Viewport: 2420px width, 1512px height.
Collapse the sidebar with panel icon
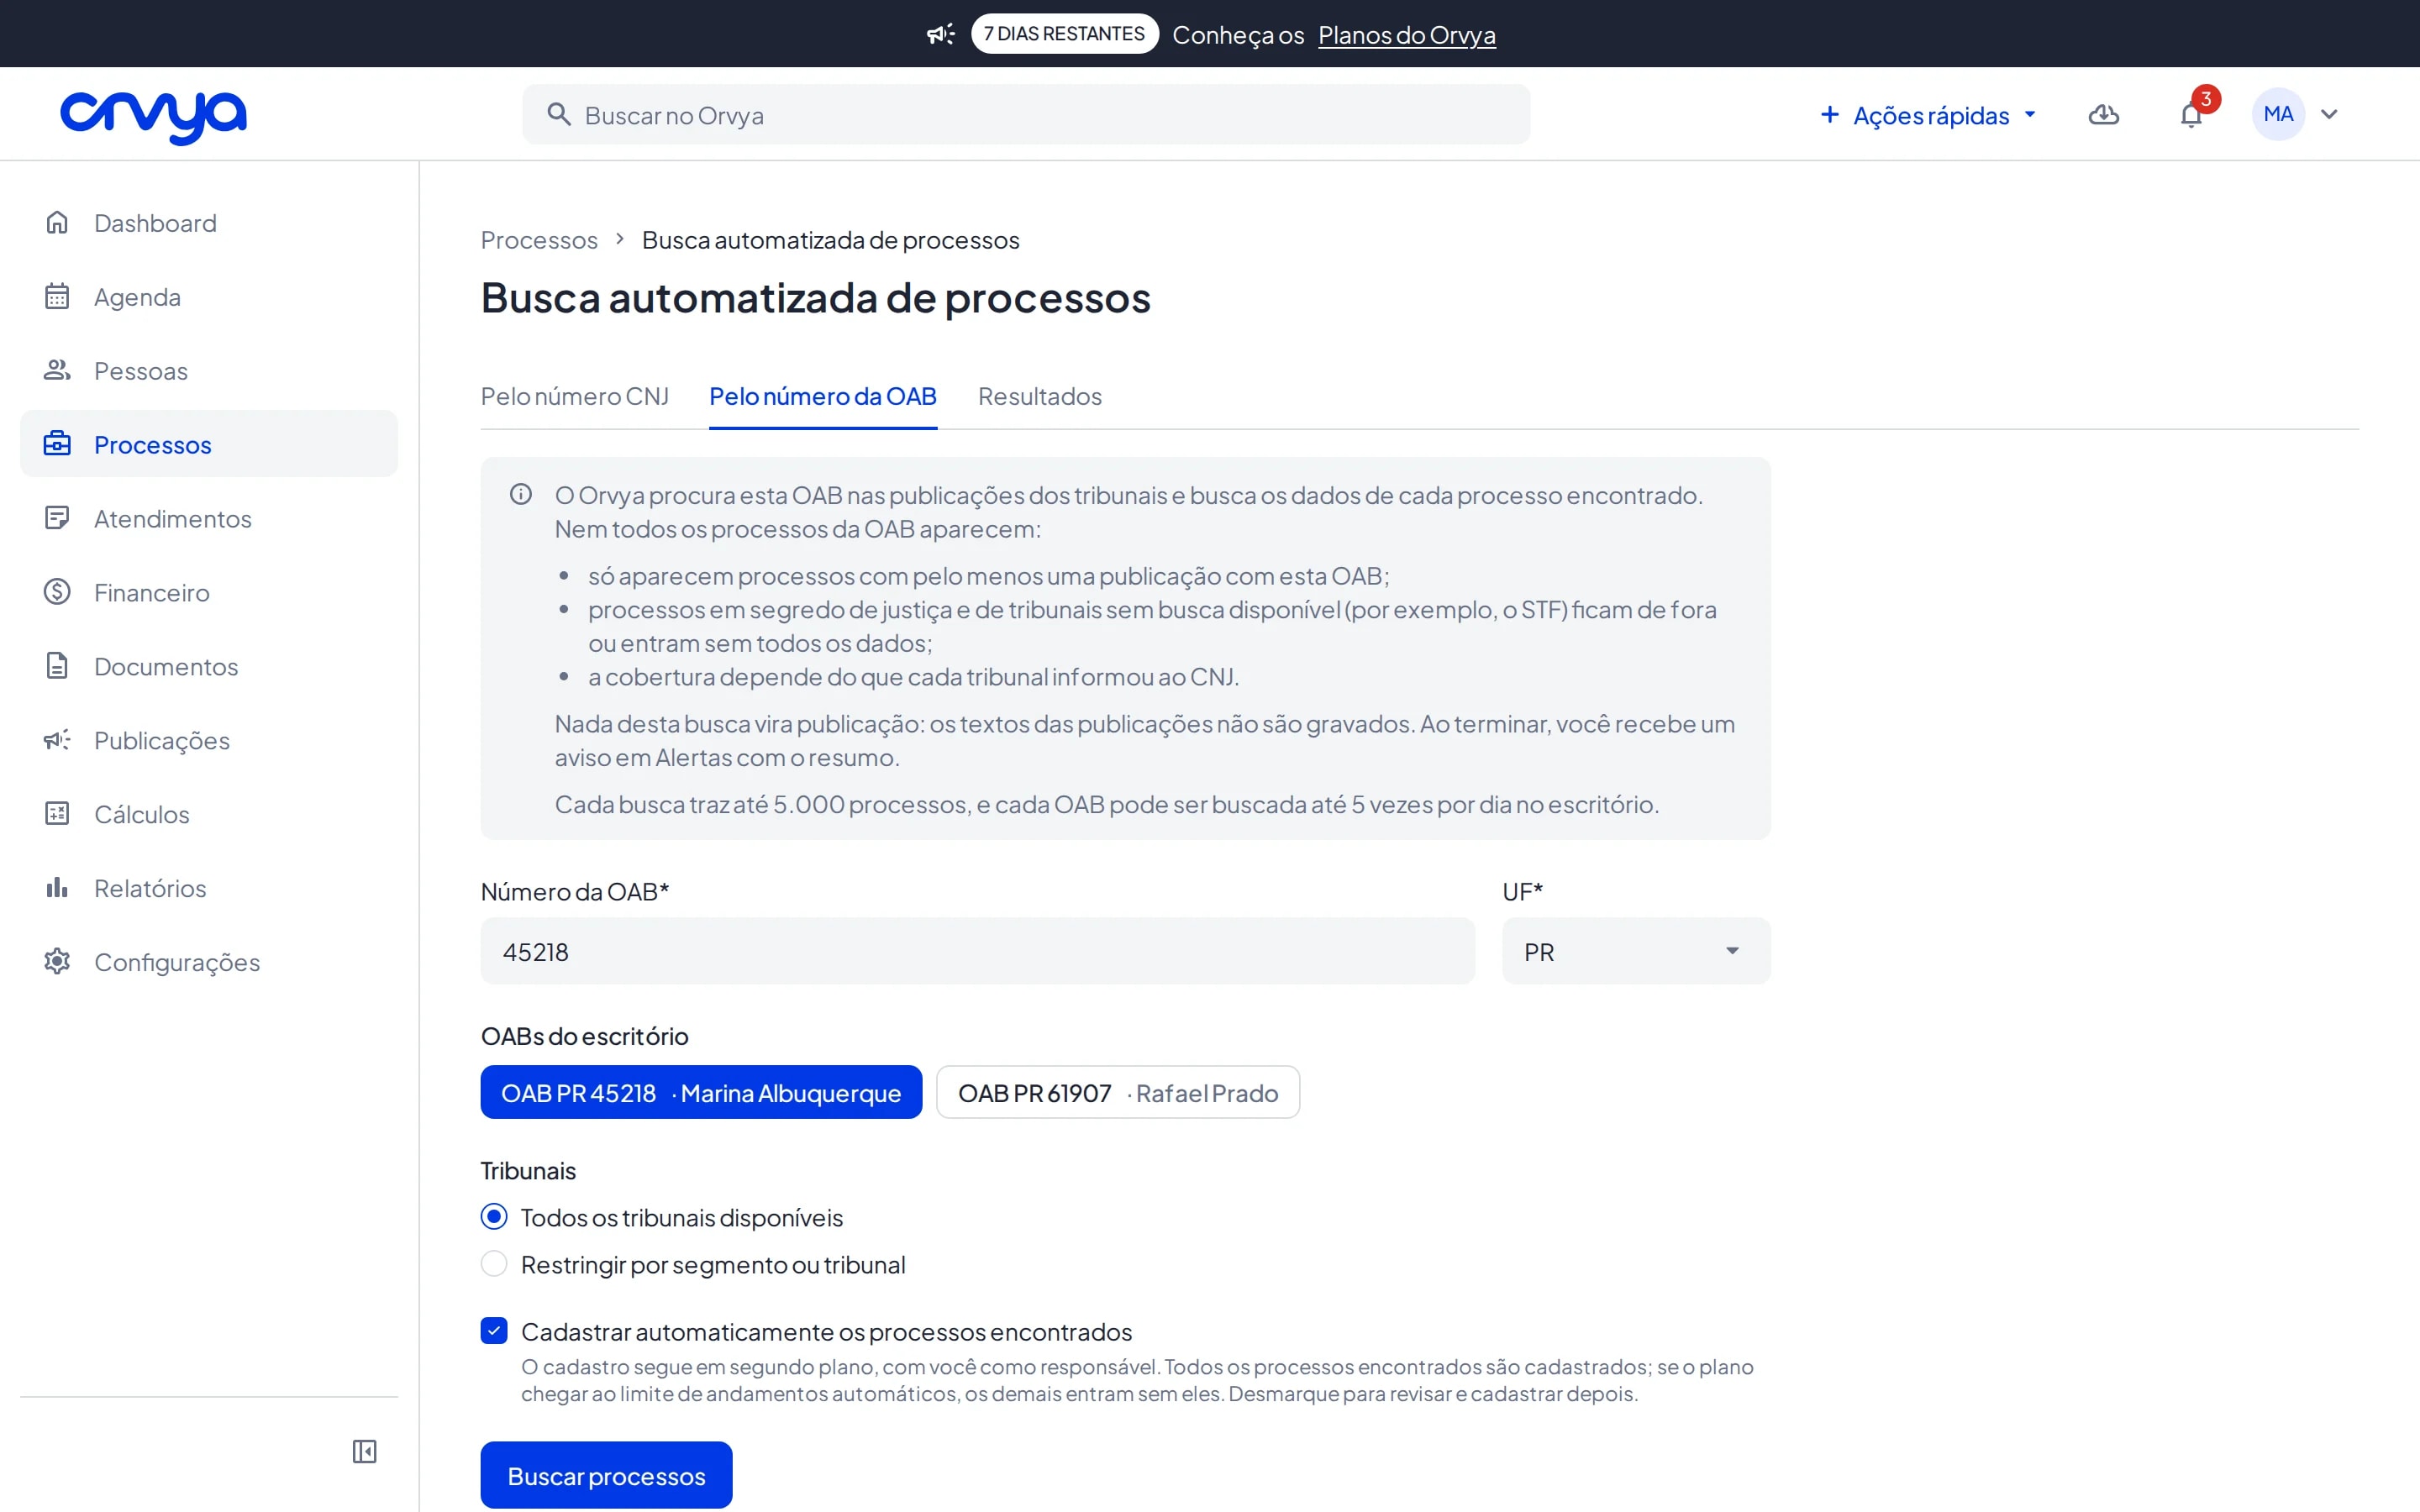tap(365, 1451)
